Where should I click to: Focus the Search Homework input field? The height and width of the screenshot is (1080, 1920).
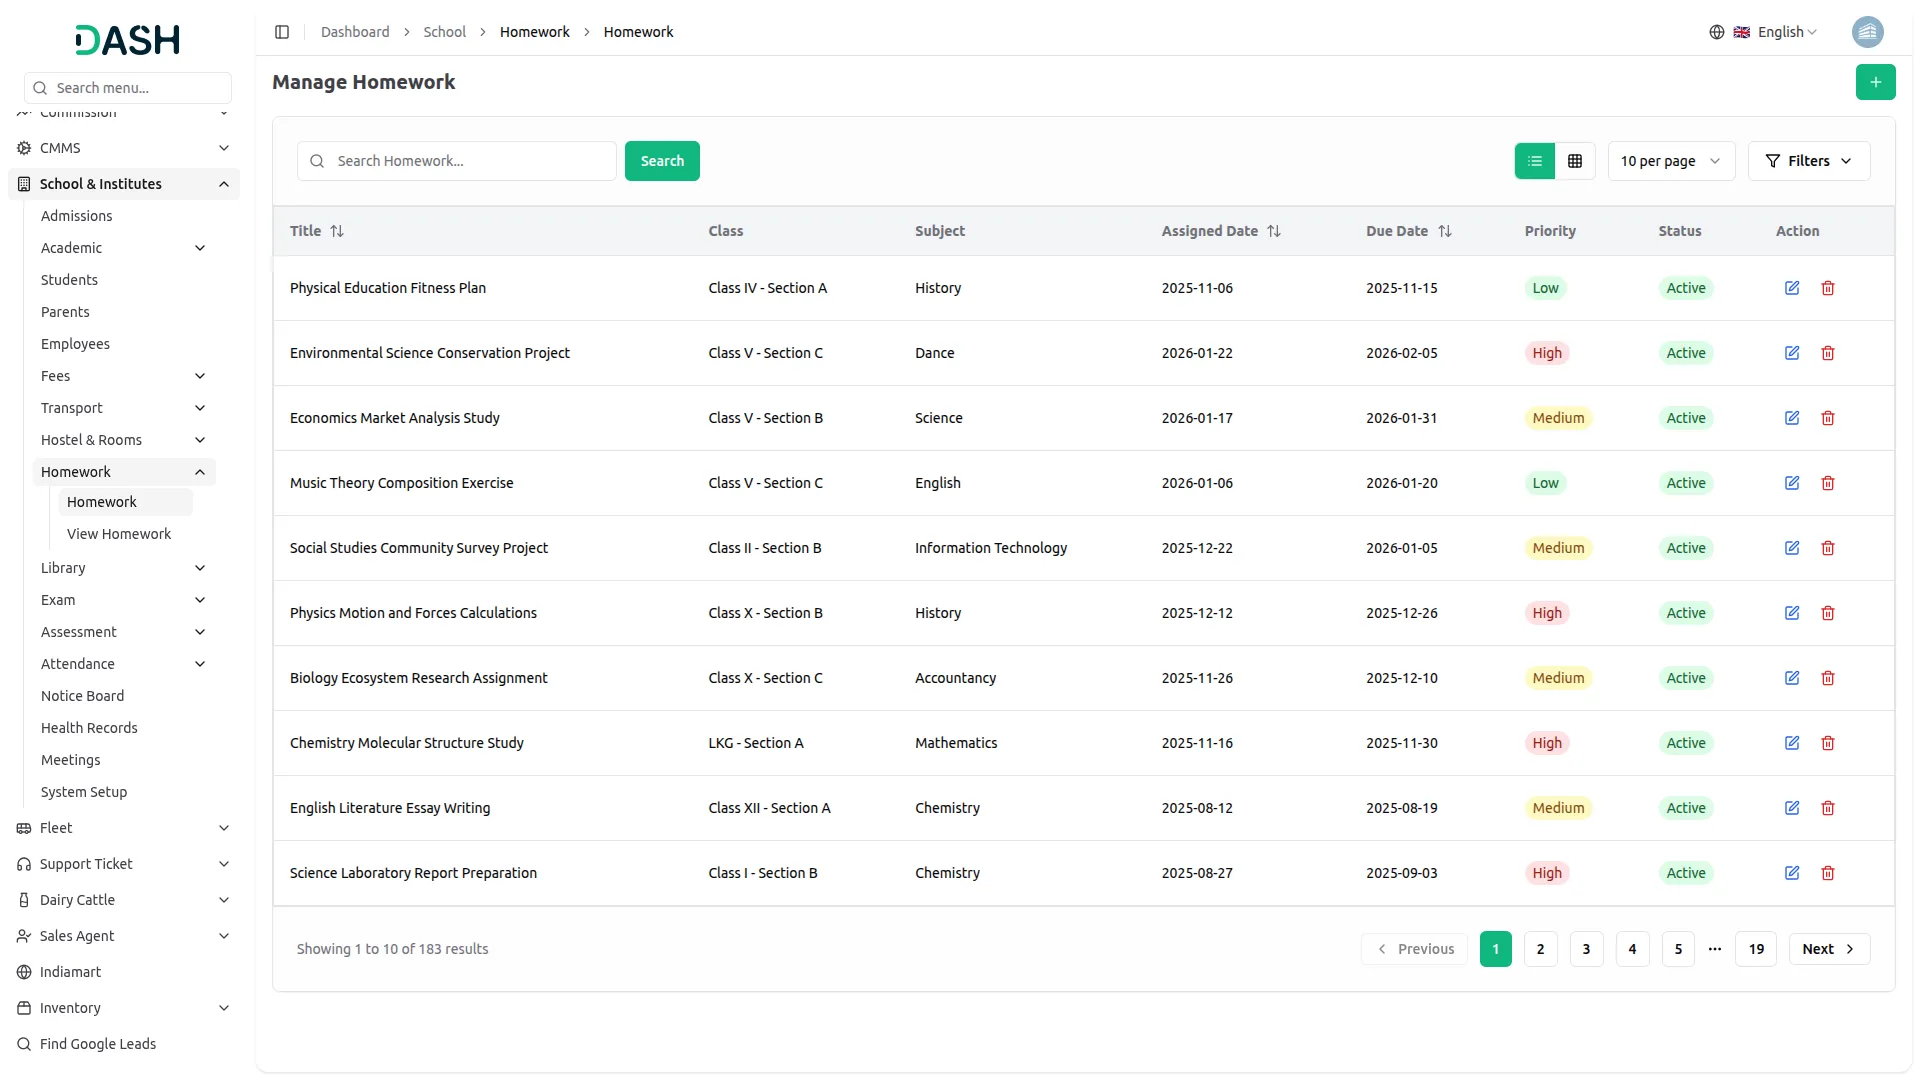click(470, 161)
